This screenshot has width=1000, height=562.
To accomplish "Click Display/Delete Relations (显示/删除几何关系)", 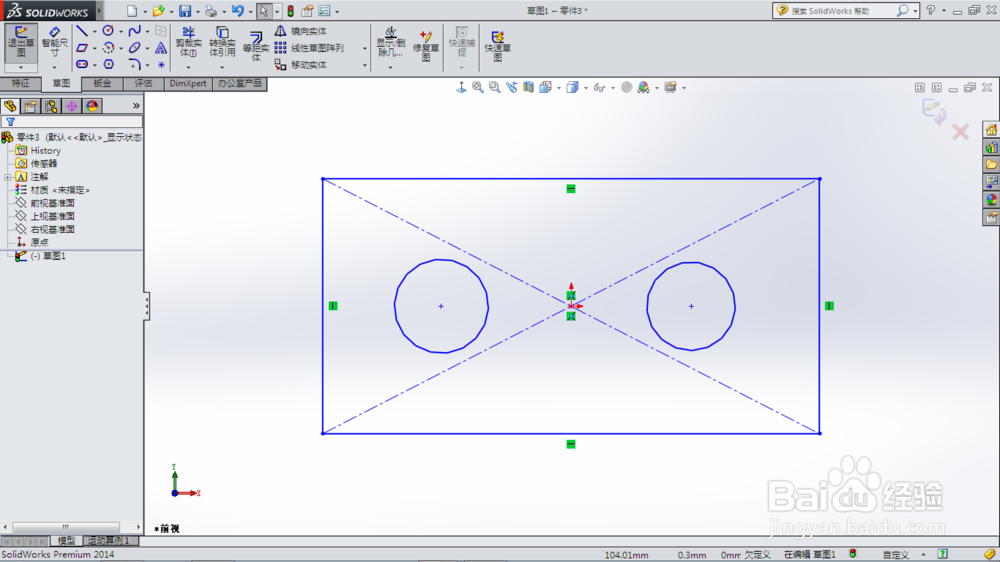I will pos(390,42).
